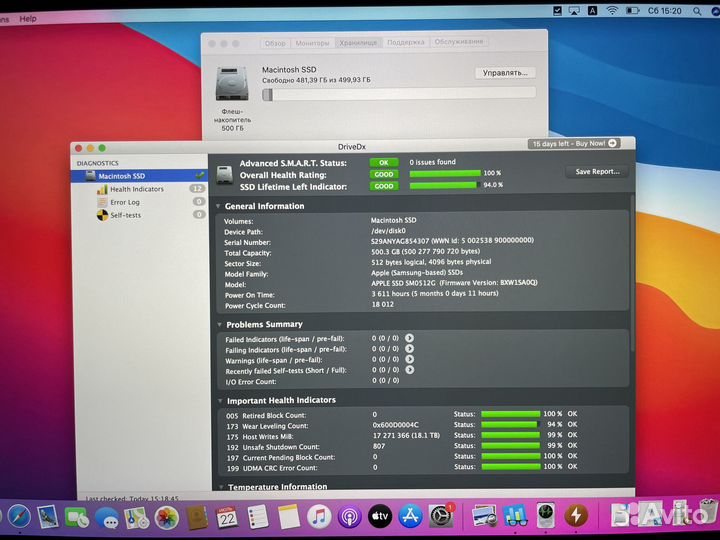Open Health Indicators in the sidebar
The height and width of the screenshot is (540, 720).
pos(136,189)
